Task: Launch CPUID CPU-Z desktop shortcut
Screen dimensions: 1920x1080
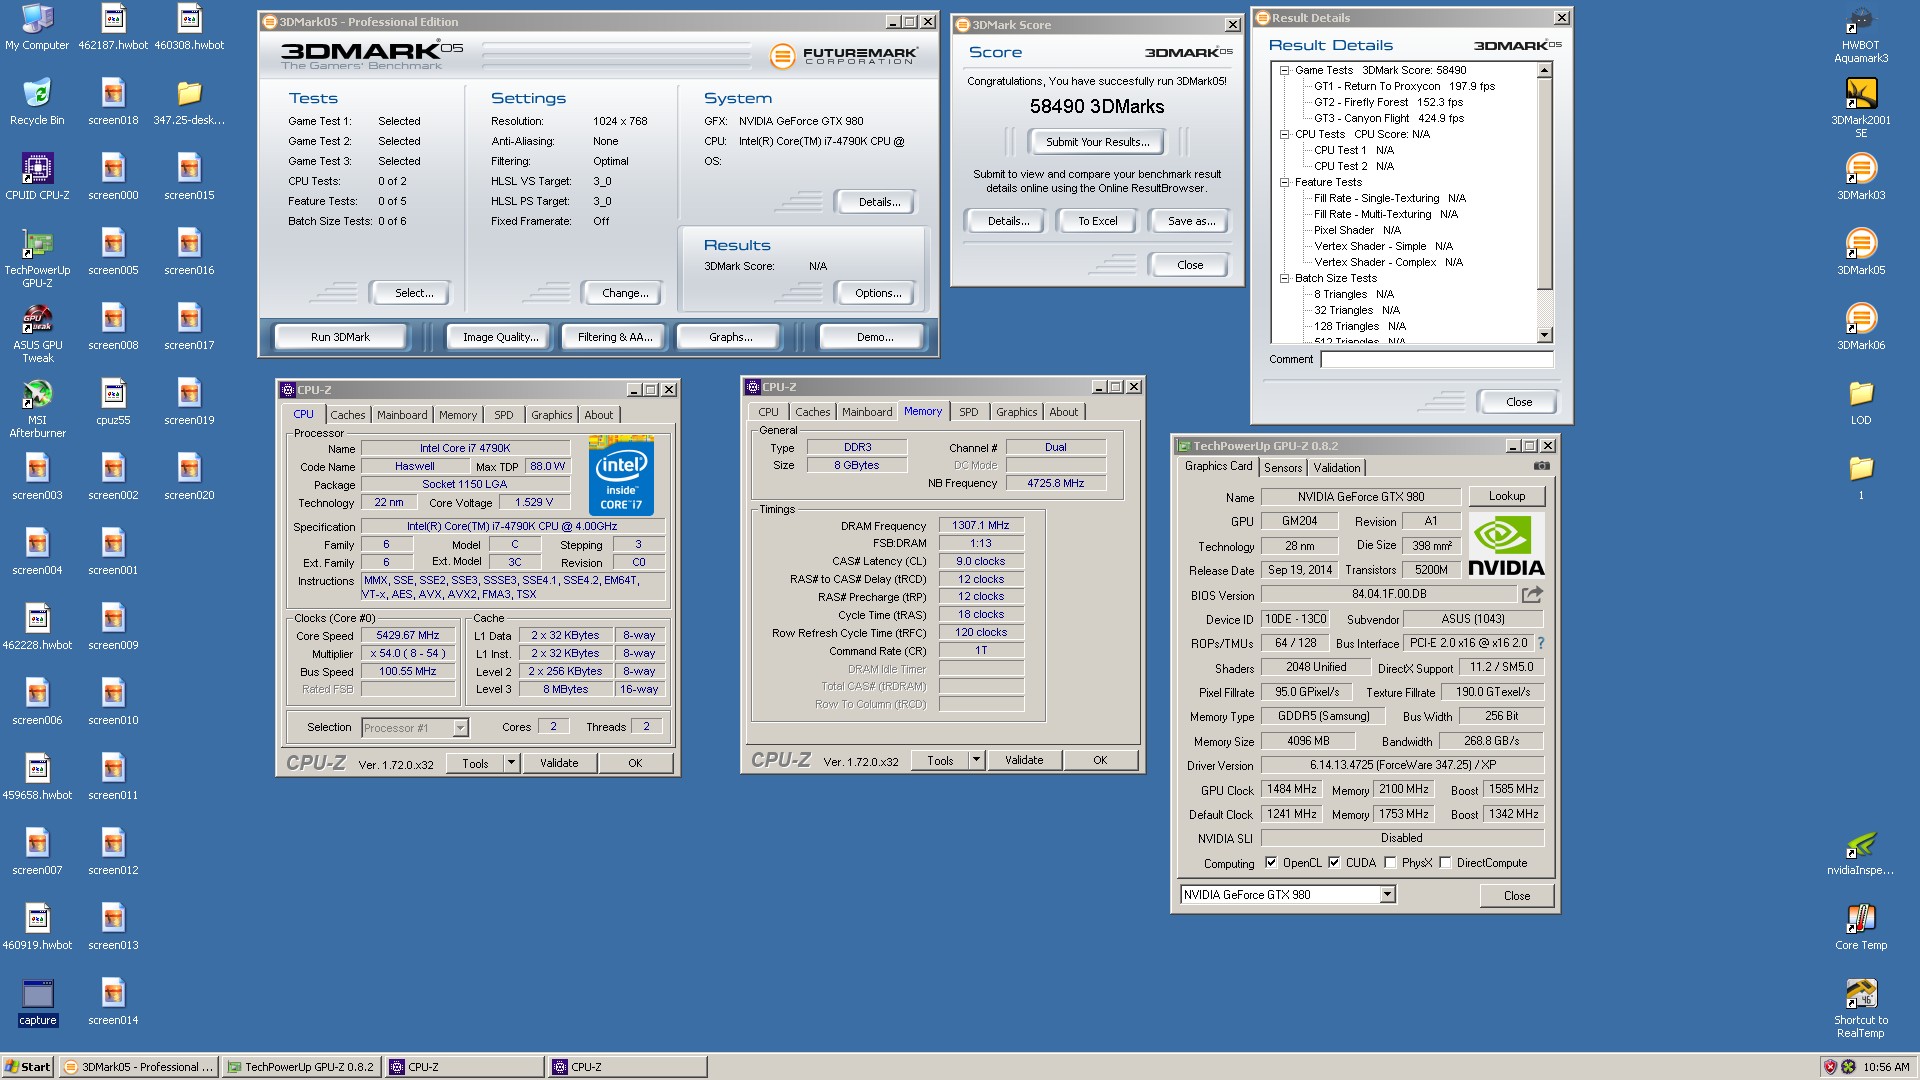Action: coord(37,177)
